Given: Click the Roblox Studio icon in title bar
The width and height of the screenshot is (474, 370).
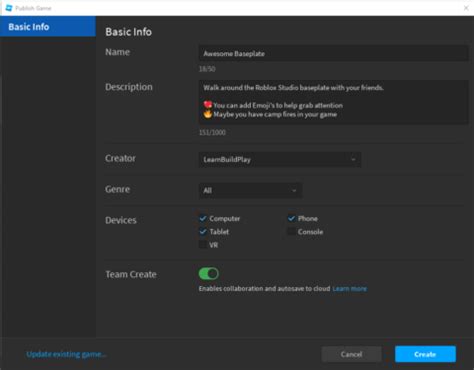Looking at the screenshot, I should click(x=9, y=8).
